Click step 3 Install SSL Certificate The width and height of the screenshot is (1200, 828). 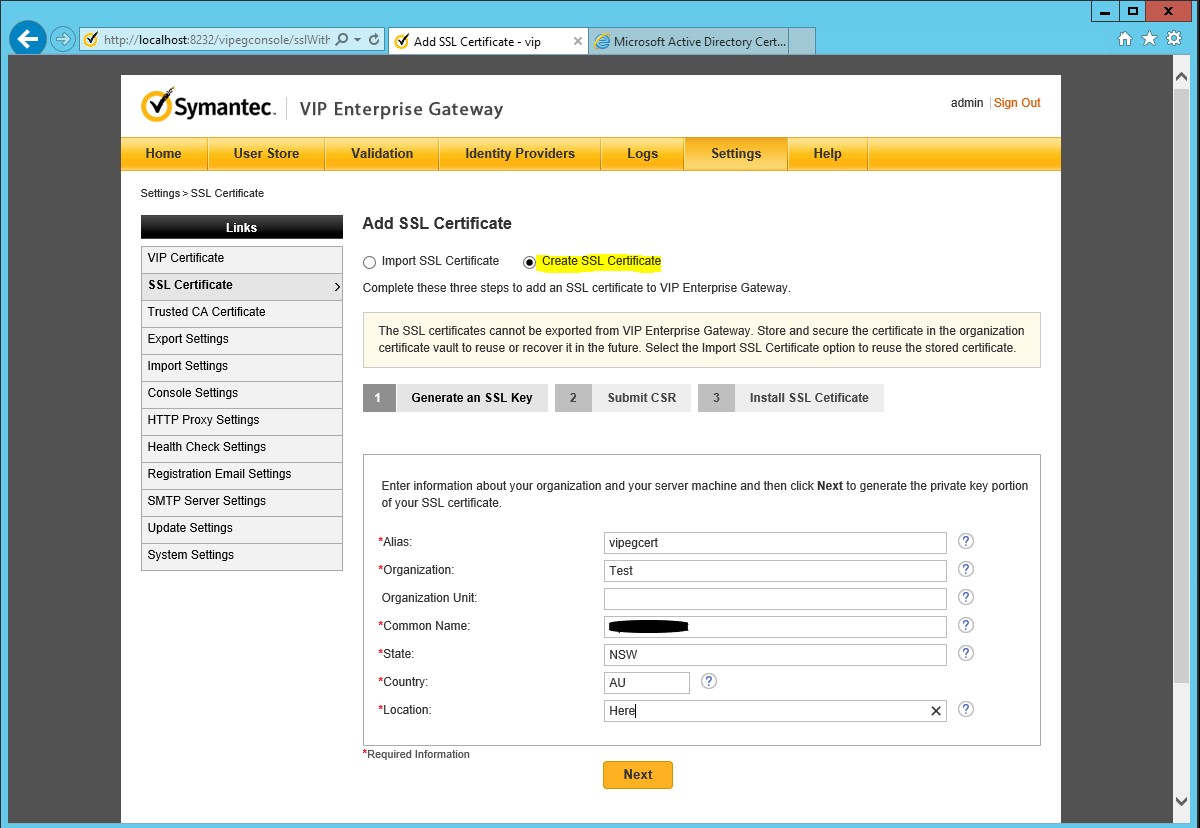791,398
